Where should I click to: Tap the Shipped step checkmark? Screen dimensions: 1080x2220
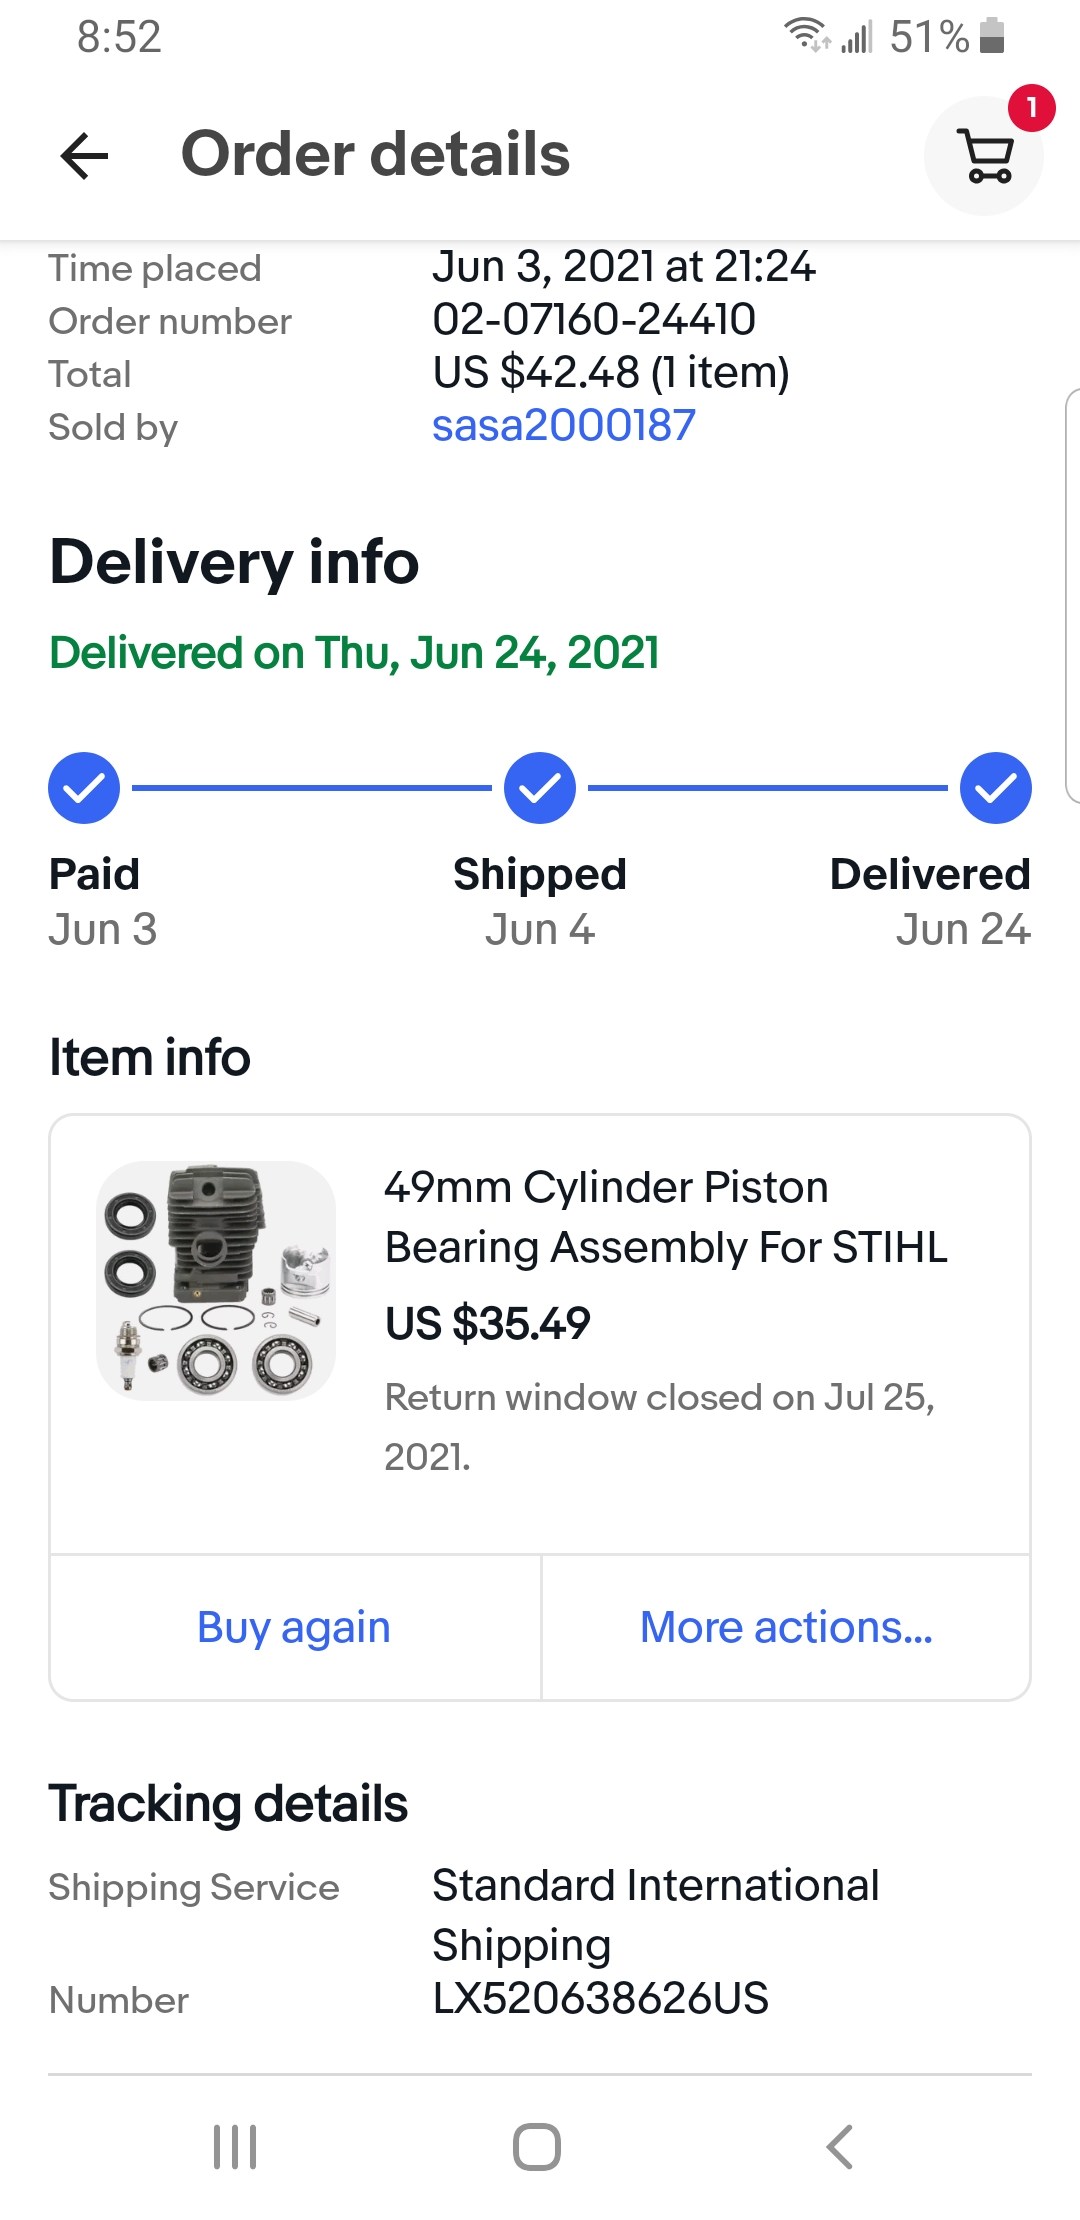(x=540, y=788)
